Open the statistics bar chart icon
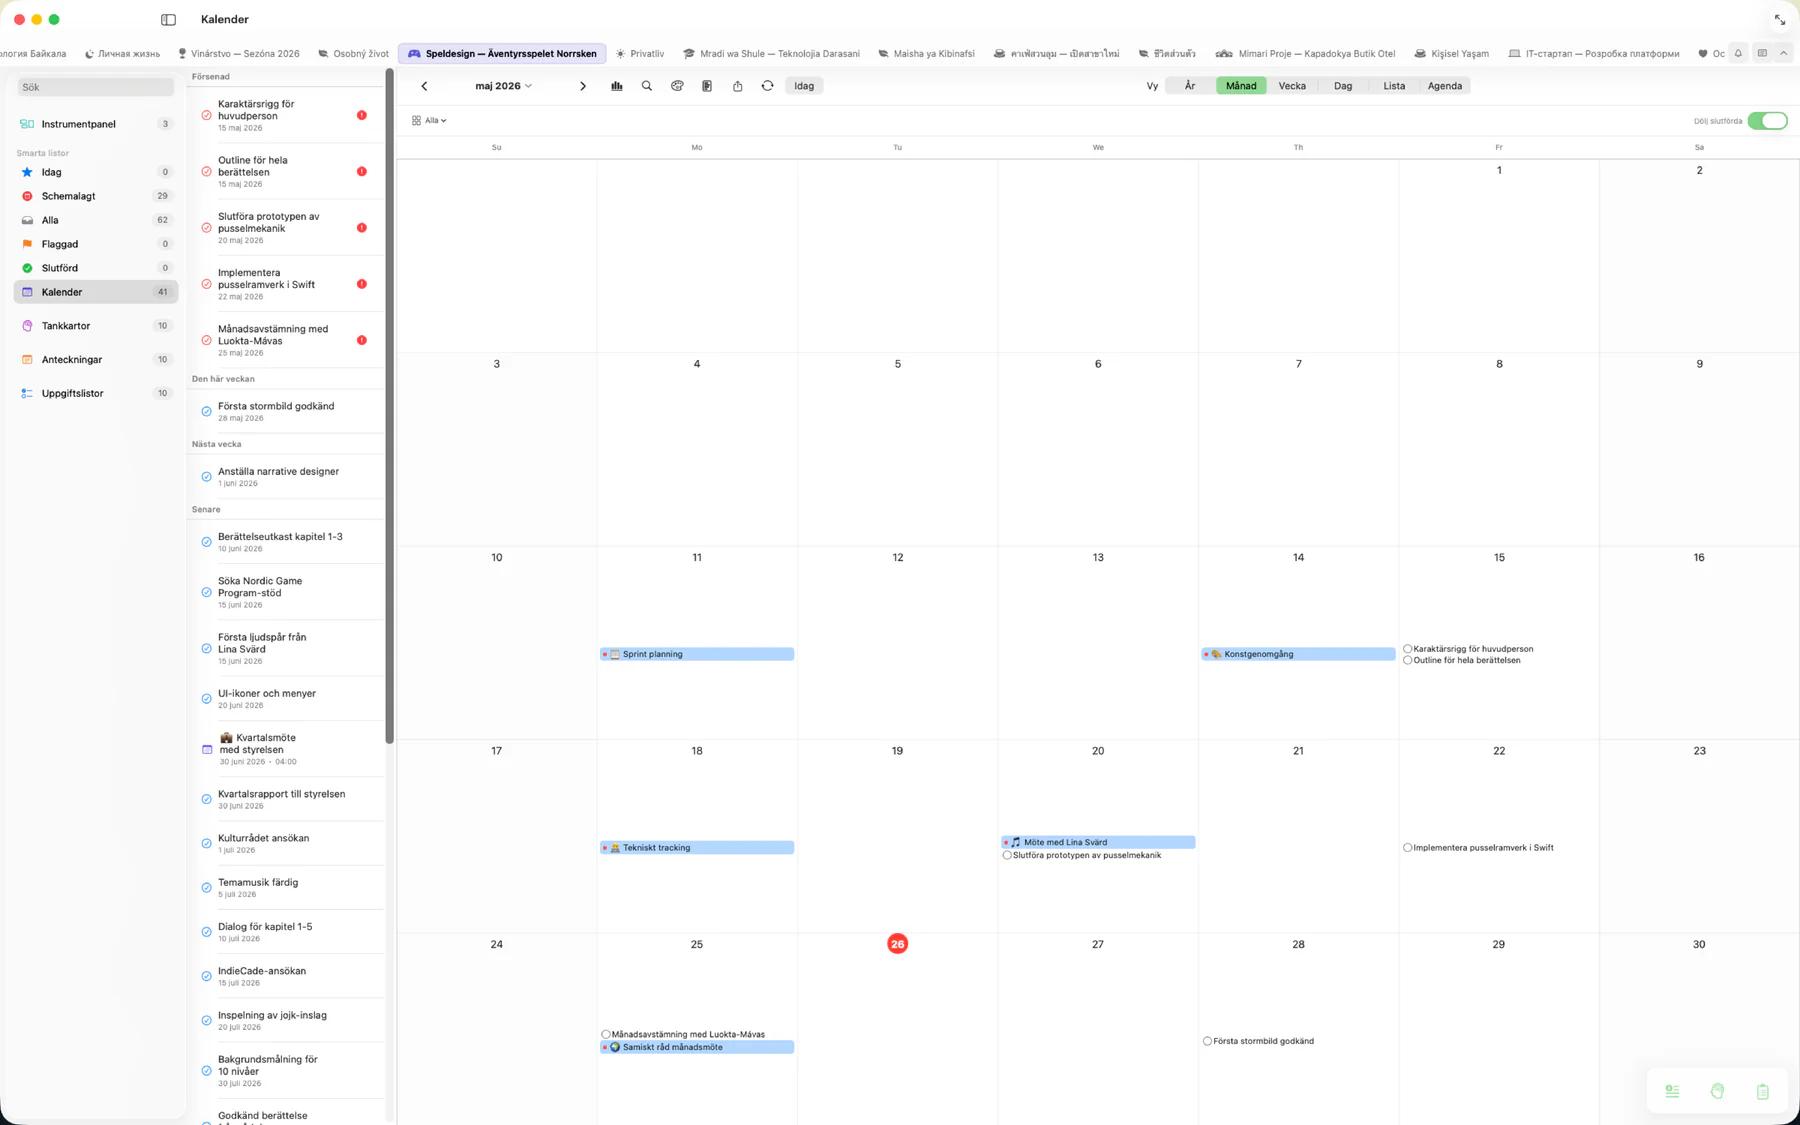The image size is (1800, 1125). 617,86
